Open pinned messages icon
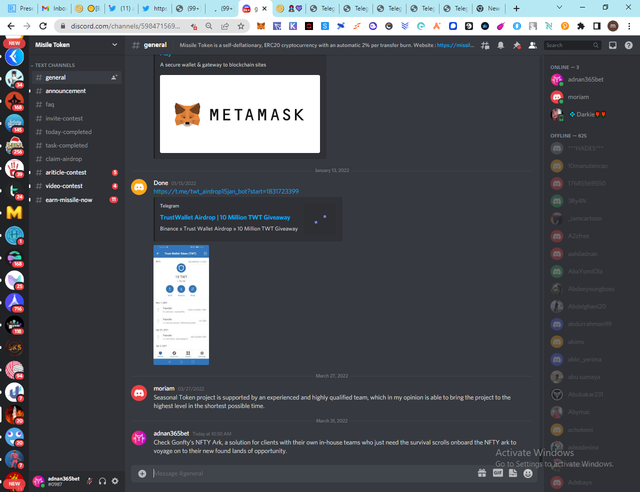 pos(517,45)
